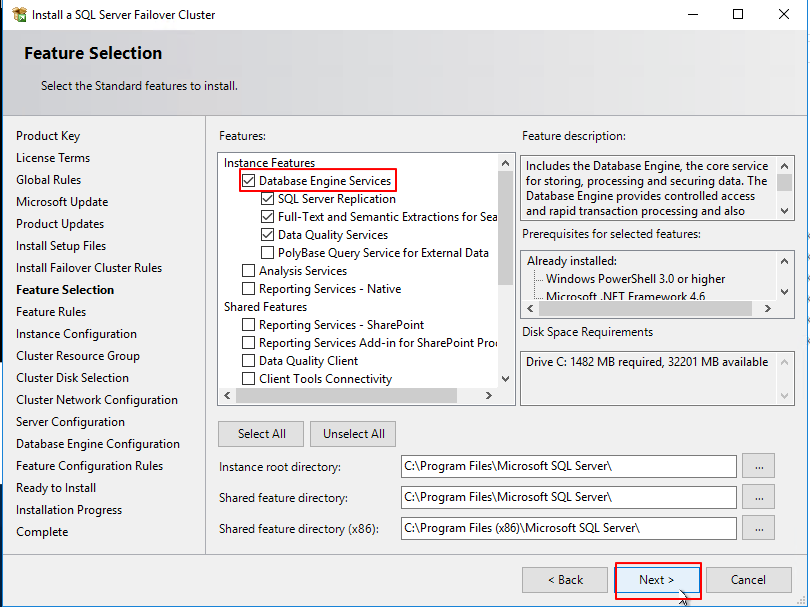Check Reporting Services - SharePoint

point(247,324)
